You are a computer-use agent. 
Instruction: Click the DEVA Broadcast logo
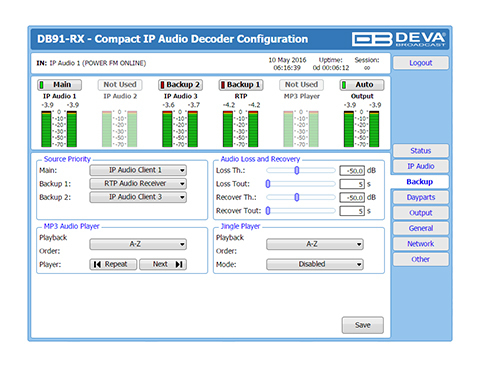(399, 39)
